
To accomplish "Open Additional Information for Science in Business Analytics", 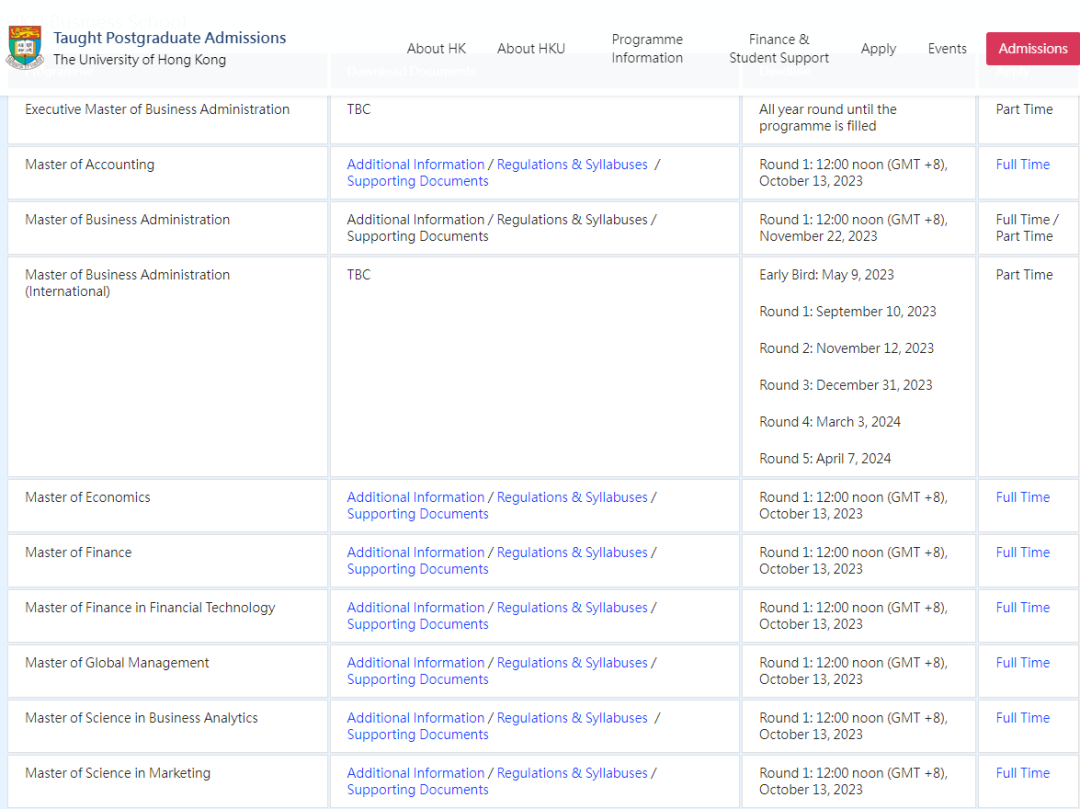I will pos(415,717).
